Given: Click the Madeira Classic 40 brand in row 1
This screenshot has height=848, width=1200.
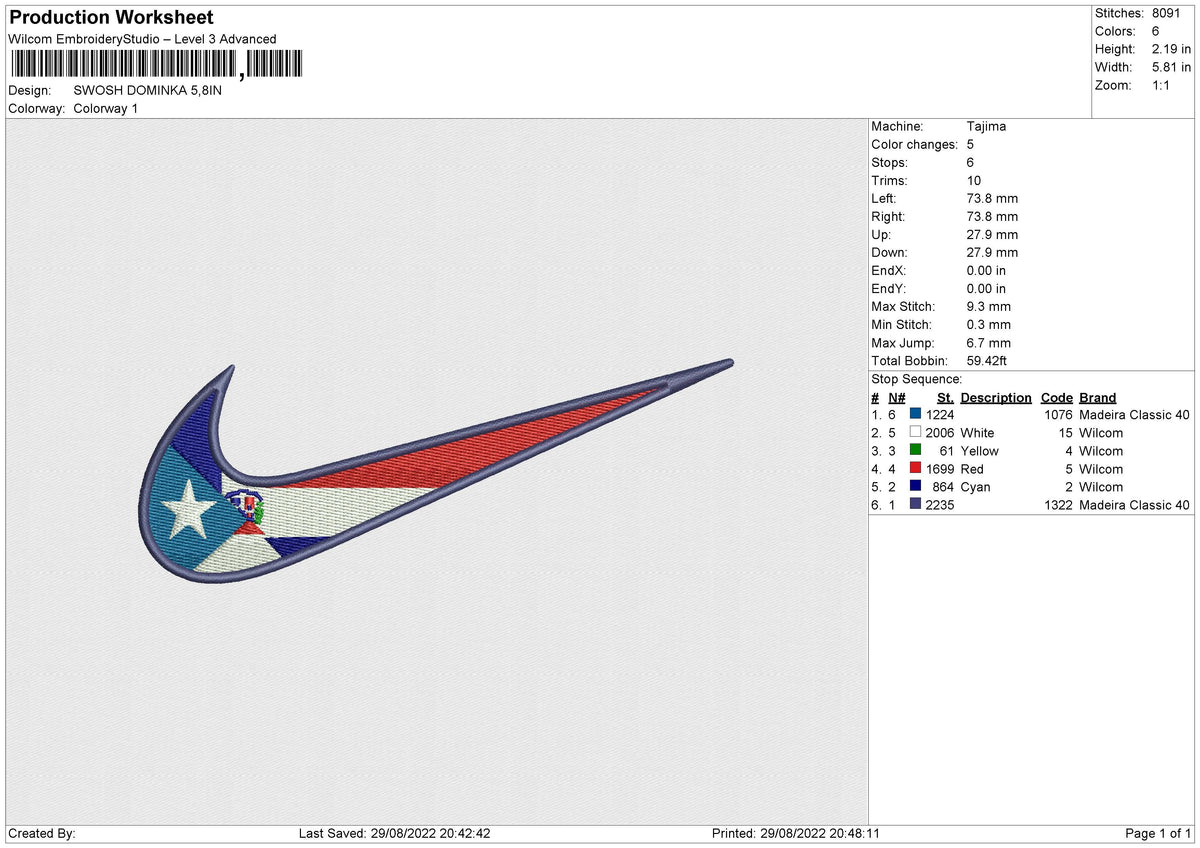Looking at the screenshot, I should [x=1134, y=415].
